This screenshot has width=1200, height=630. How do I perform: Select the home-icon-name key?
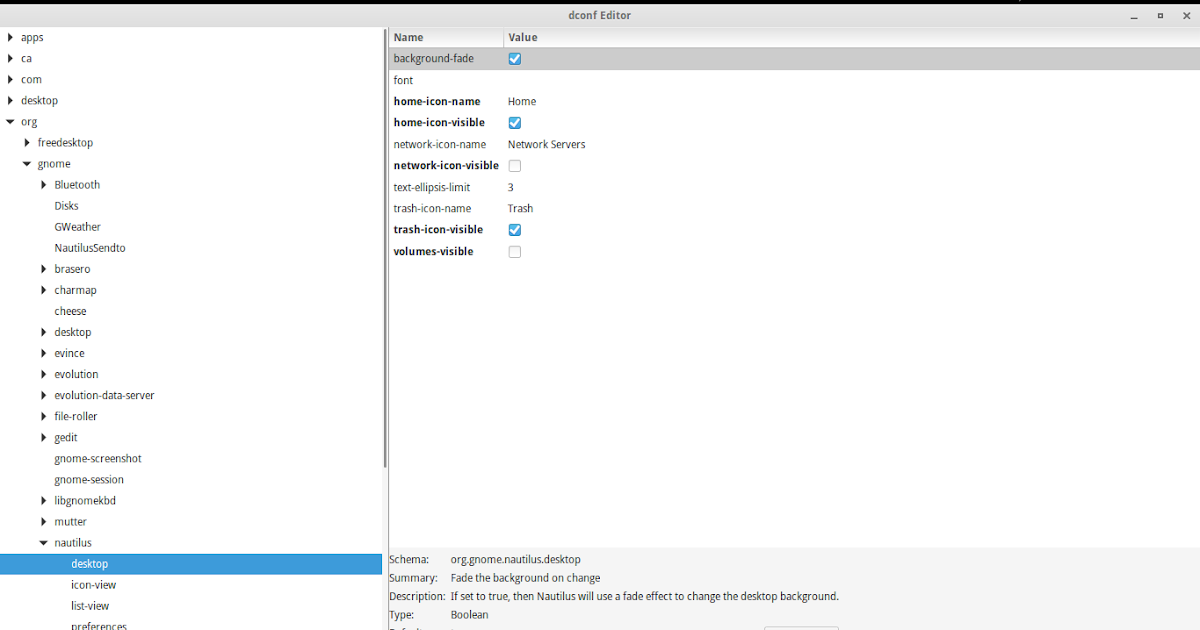[437, 102]
